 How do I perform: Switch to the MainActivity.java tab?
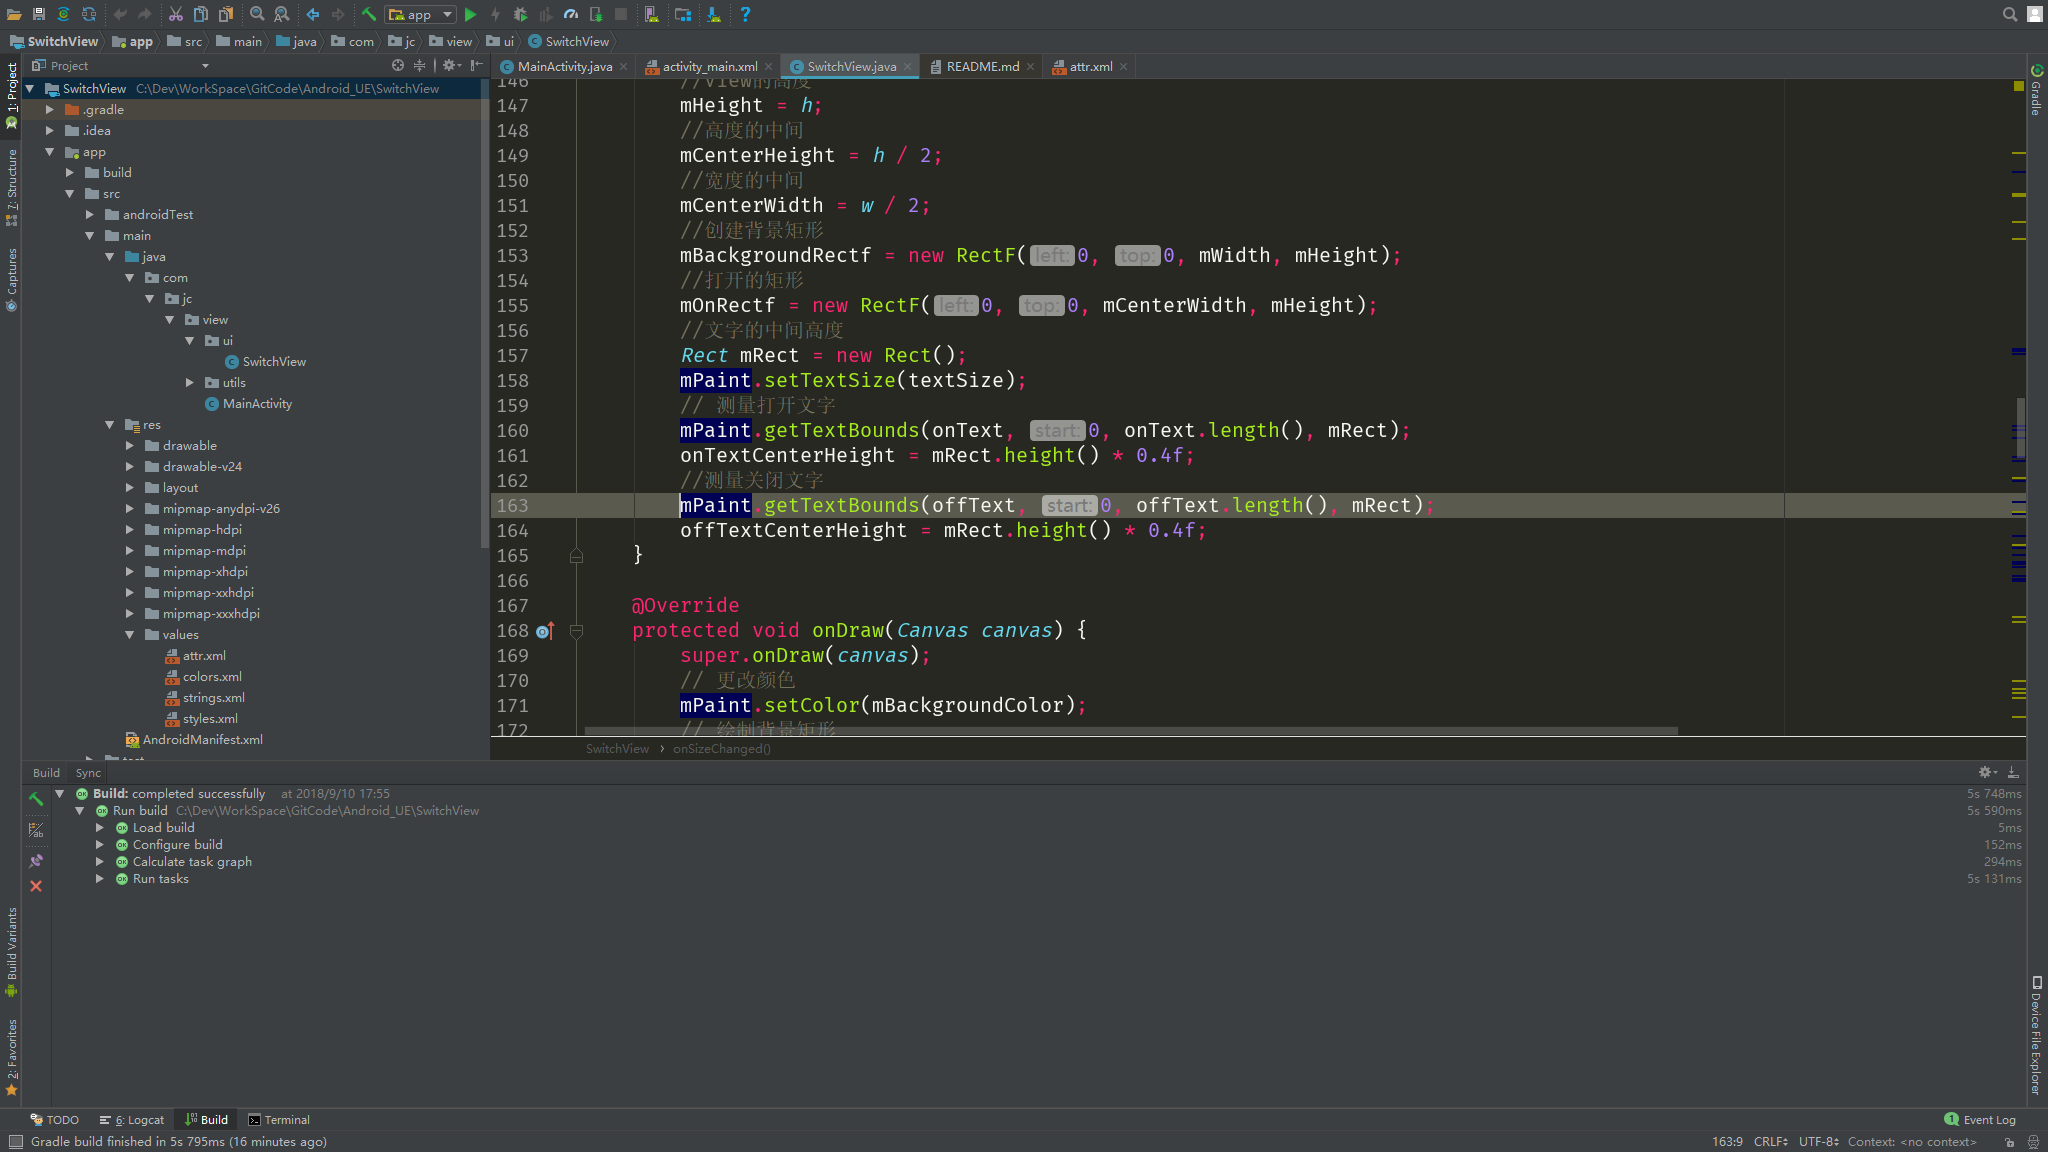coord(564,67)
